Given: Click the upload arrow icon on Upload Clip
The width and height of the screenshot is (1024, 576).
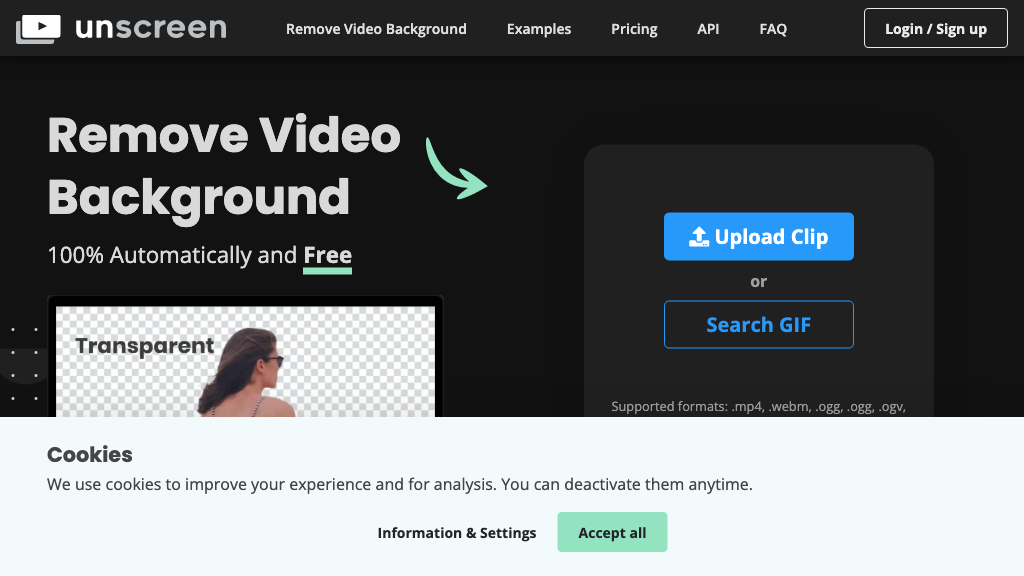Looking at the screenshot, I should [698, 236].
